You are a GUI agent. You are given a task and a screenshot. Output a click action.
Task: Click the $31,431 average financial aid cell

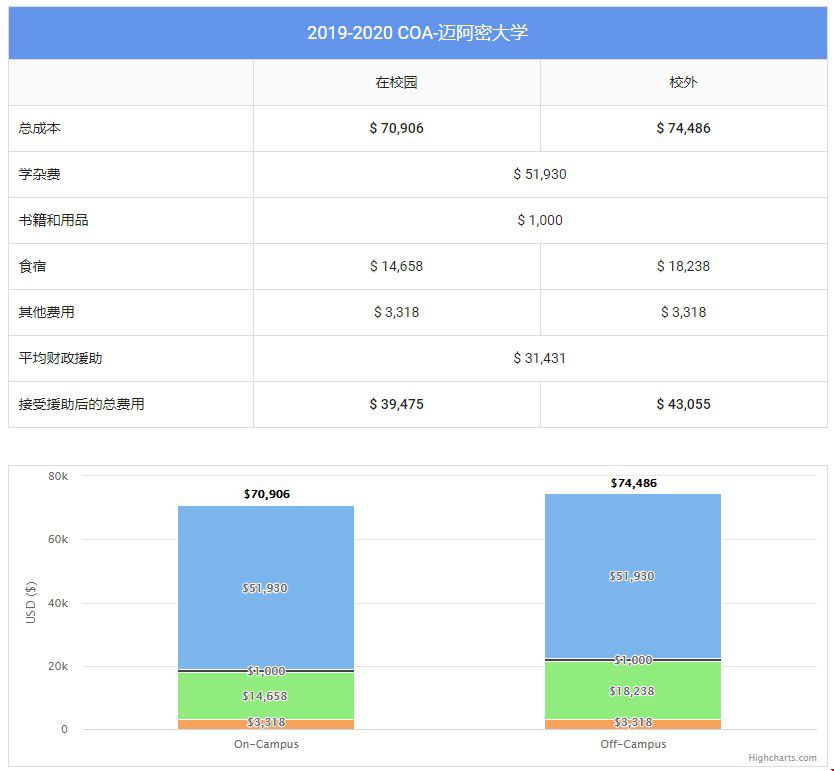tap(539, 358)
